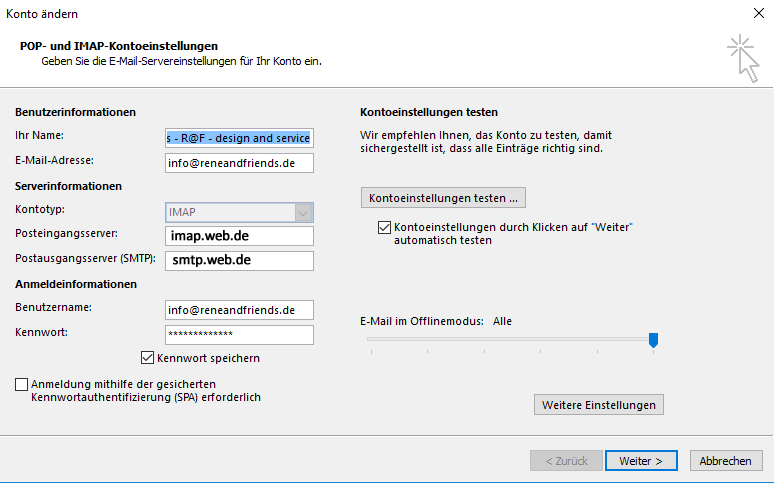Screen dimensions: 774x483
Task: Click the Posteingangsserver field imap.web.de
Action: click(239, 236)
